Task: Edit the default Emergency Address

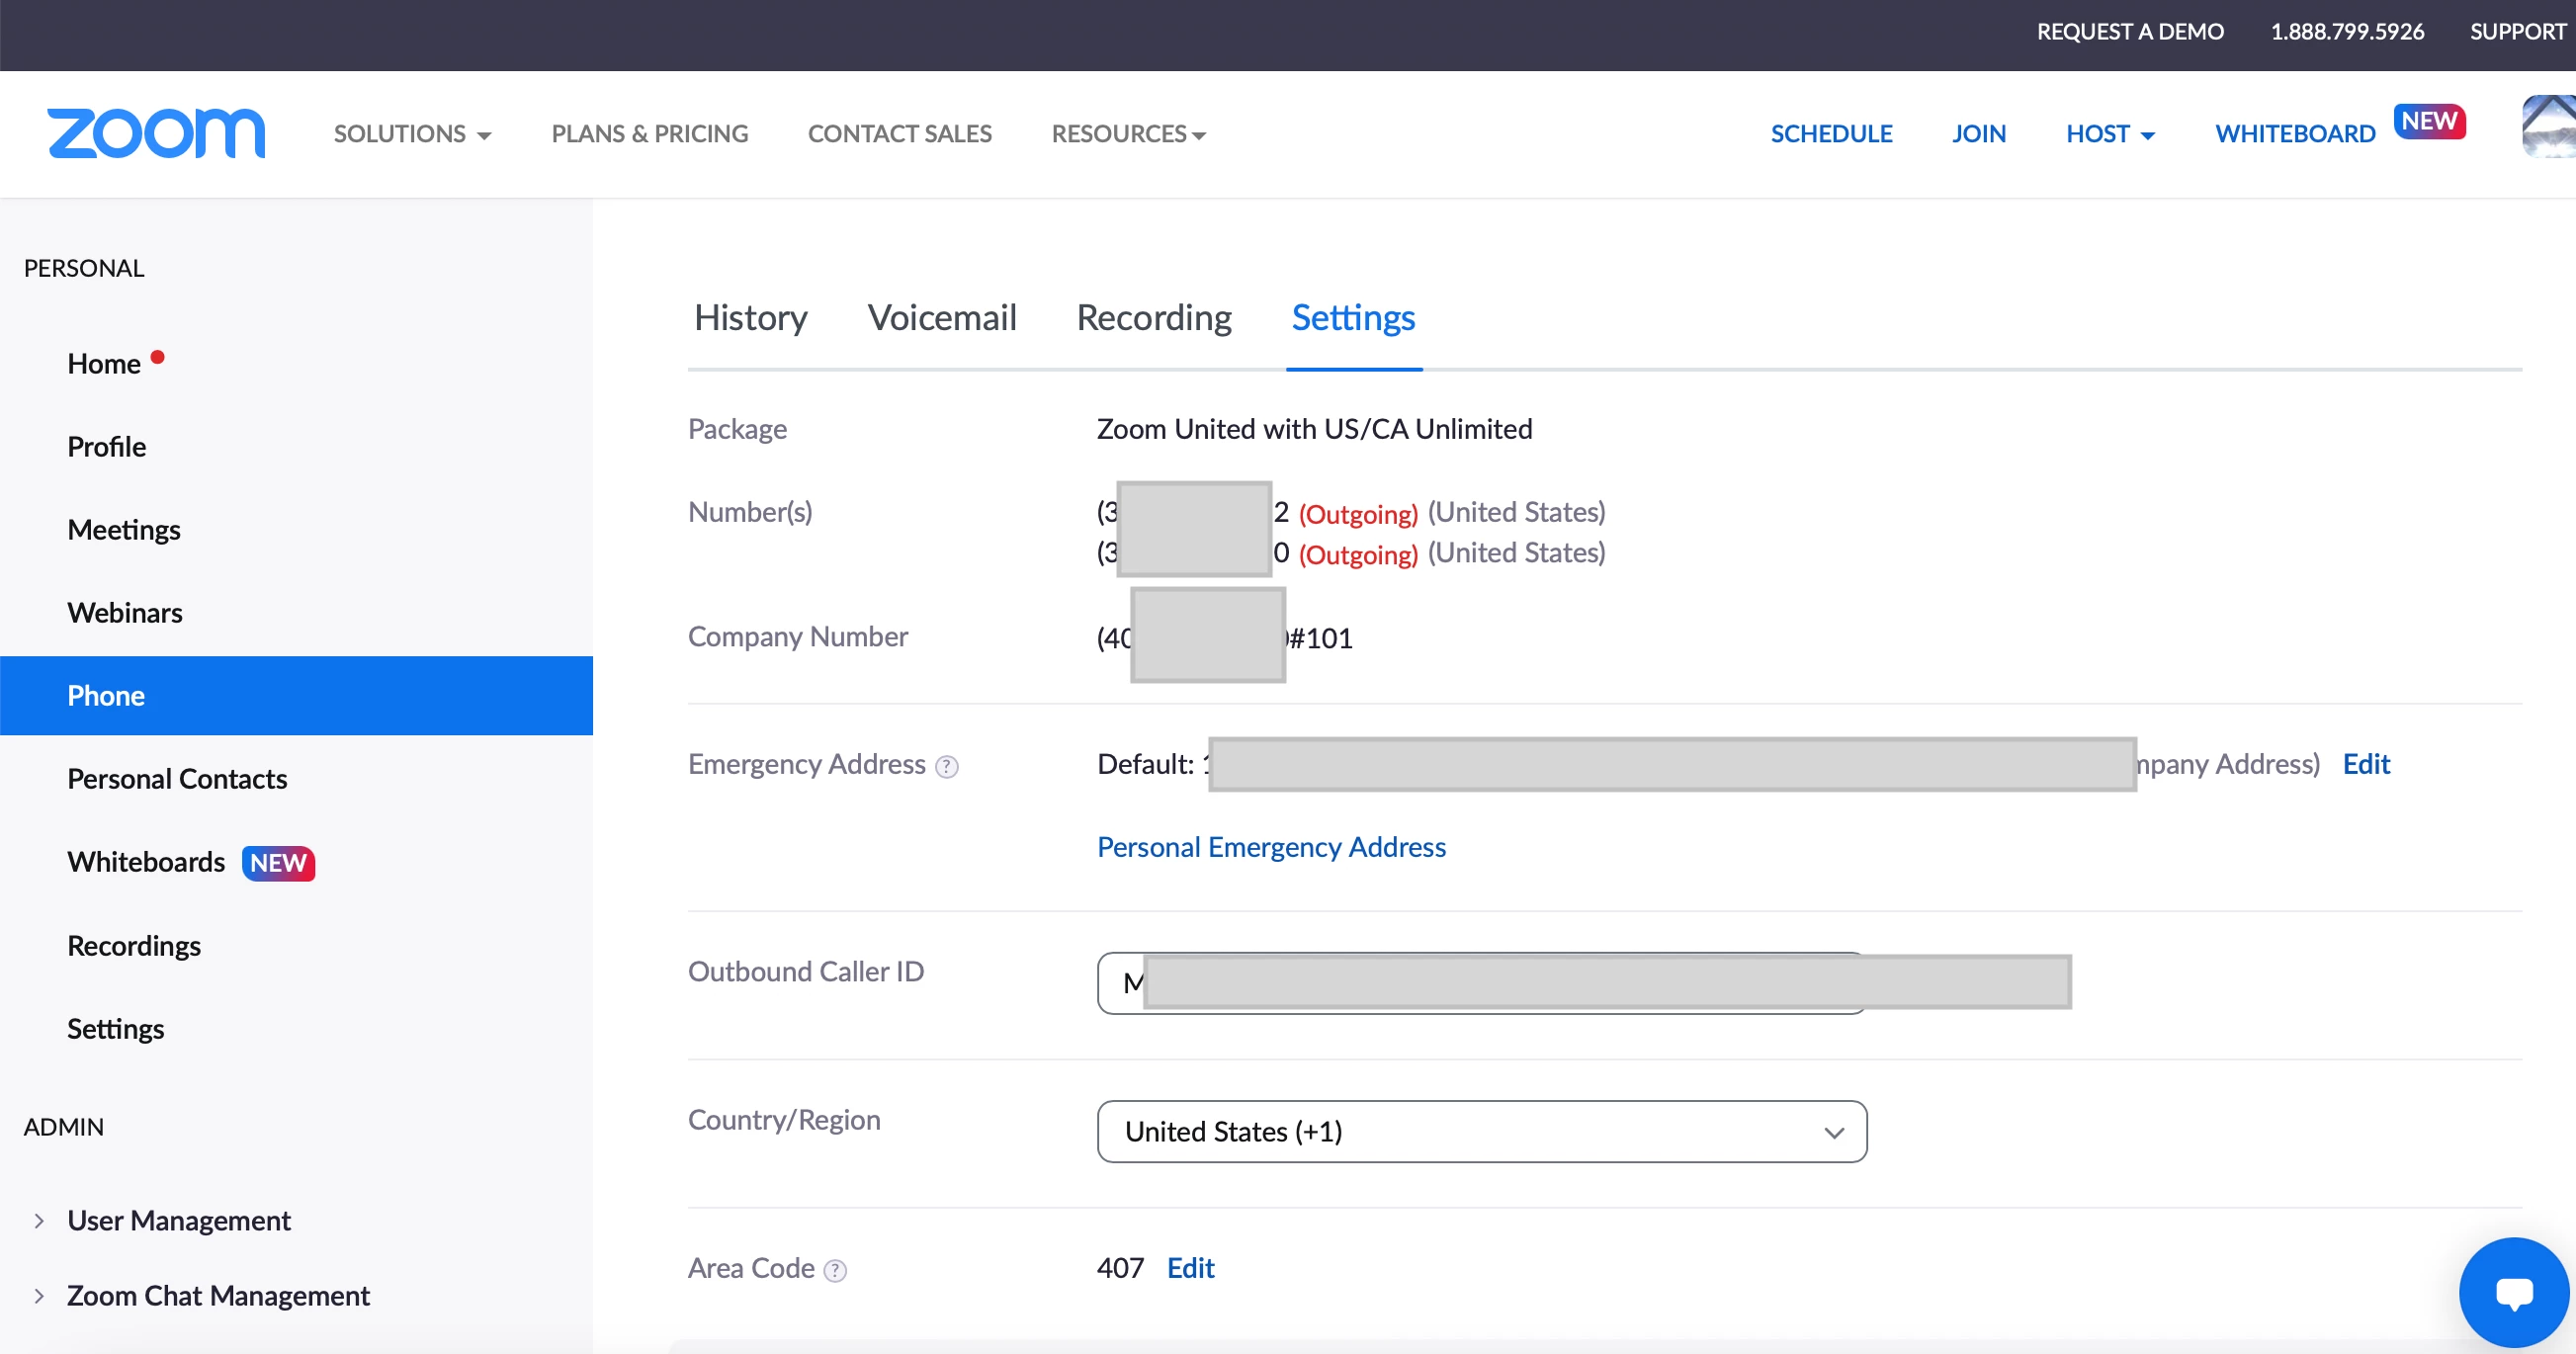Action: coord(2365,764)
